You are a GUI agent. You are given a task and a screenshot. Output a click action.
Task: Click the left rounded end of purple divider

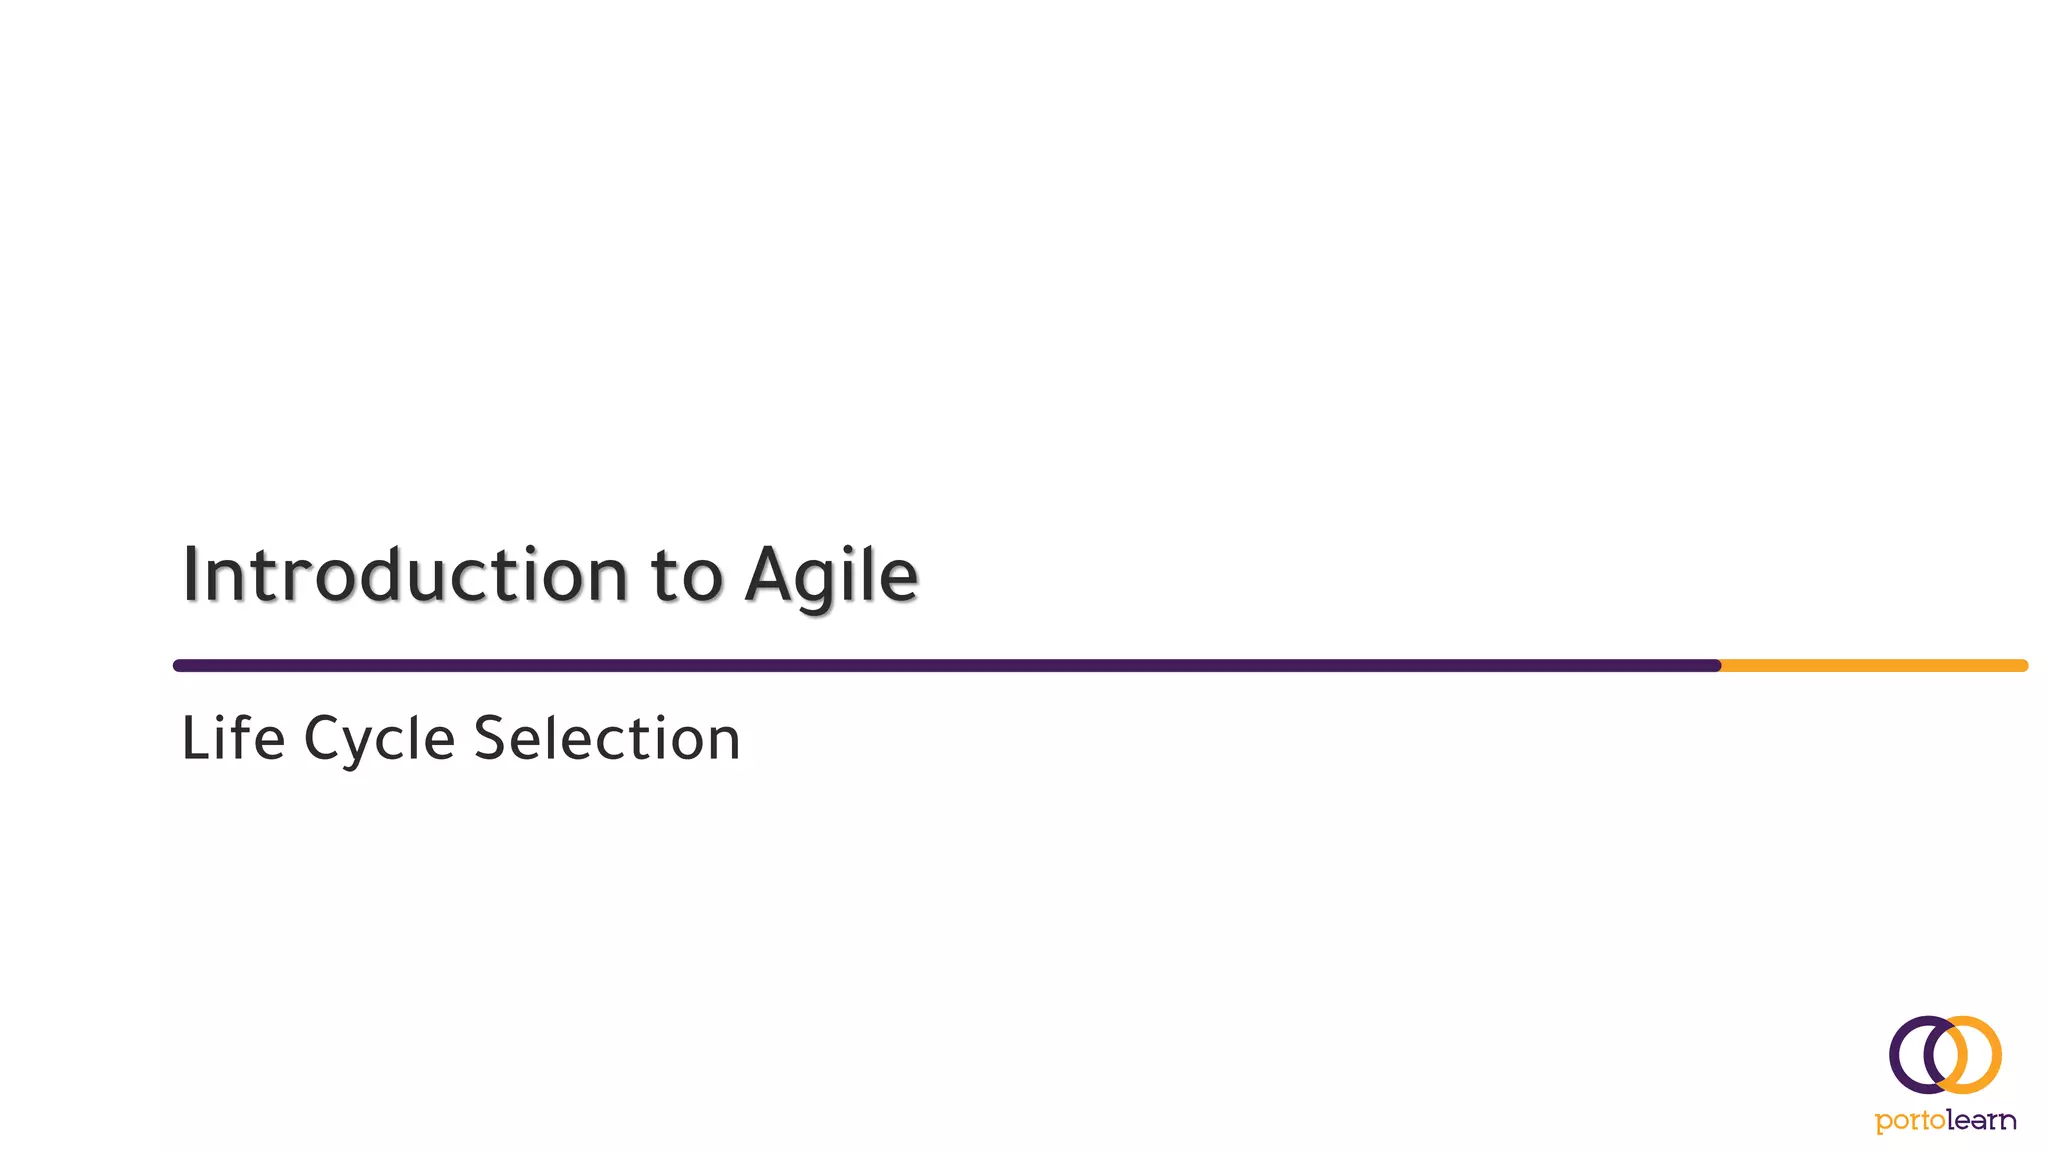179,665
